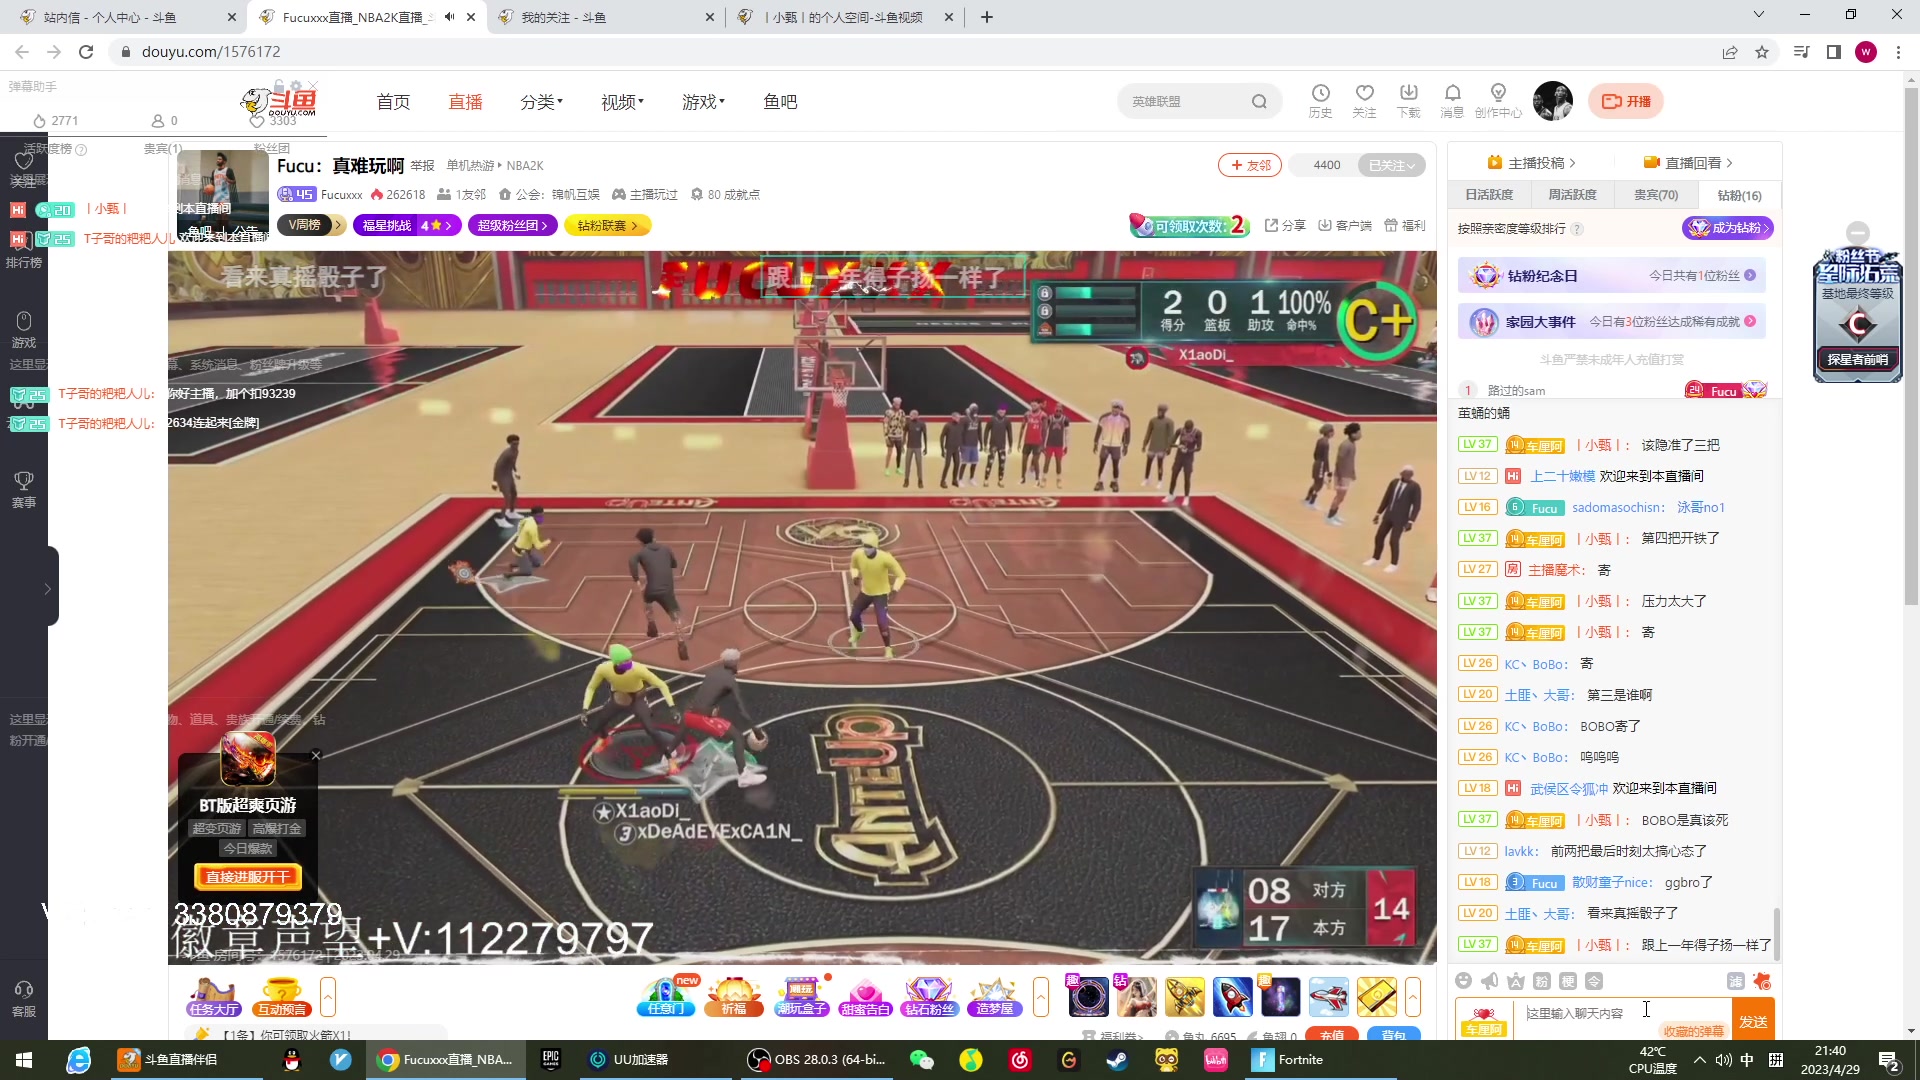
Task: Expand the gift list arrow
Action: 1413,997
